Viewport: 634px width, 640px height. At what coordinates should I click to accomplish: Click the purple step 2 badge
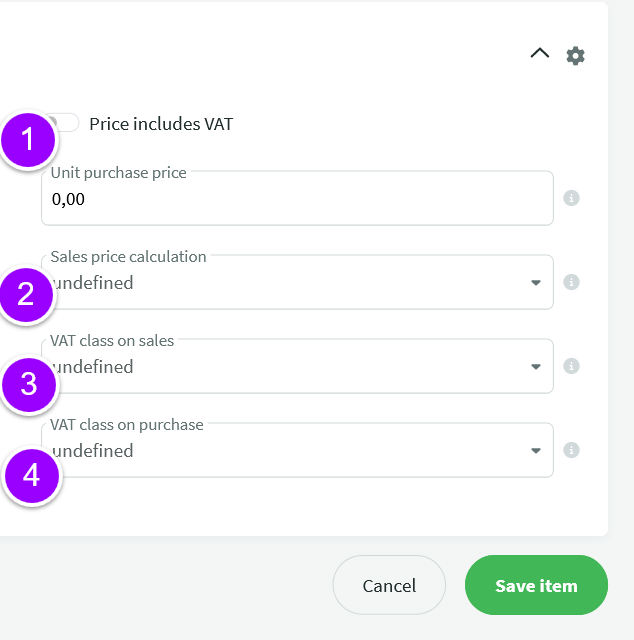click(x=26, y=294)
